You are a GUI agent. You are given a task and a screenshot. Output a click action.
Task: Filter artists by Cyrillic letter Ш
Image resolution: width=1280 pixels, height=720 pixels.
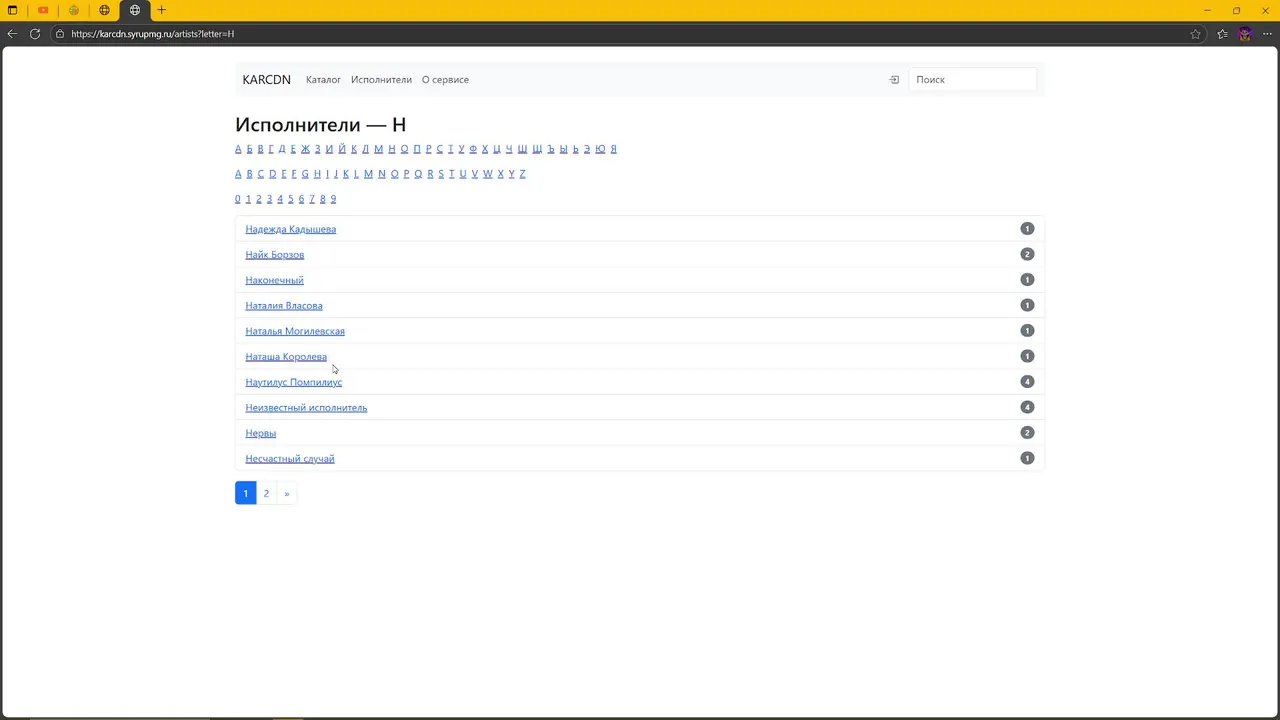522,149
